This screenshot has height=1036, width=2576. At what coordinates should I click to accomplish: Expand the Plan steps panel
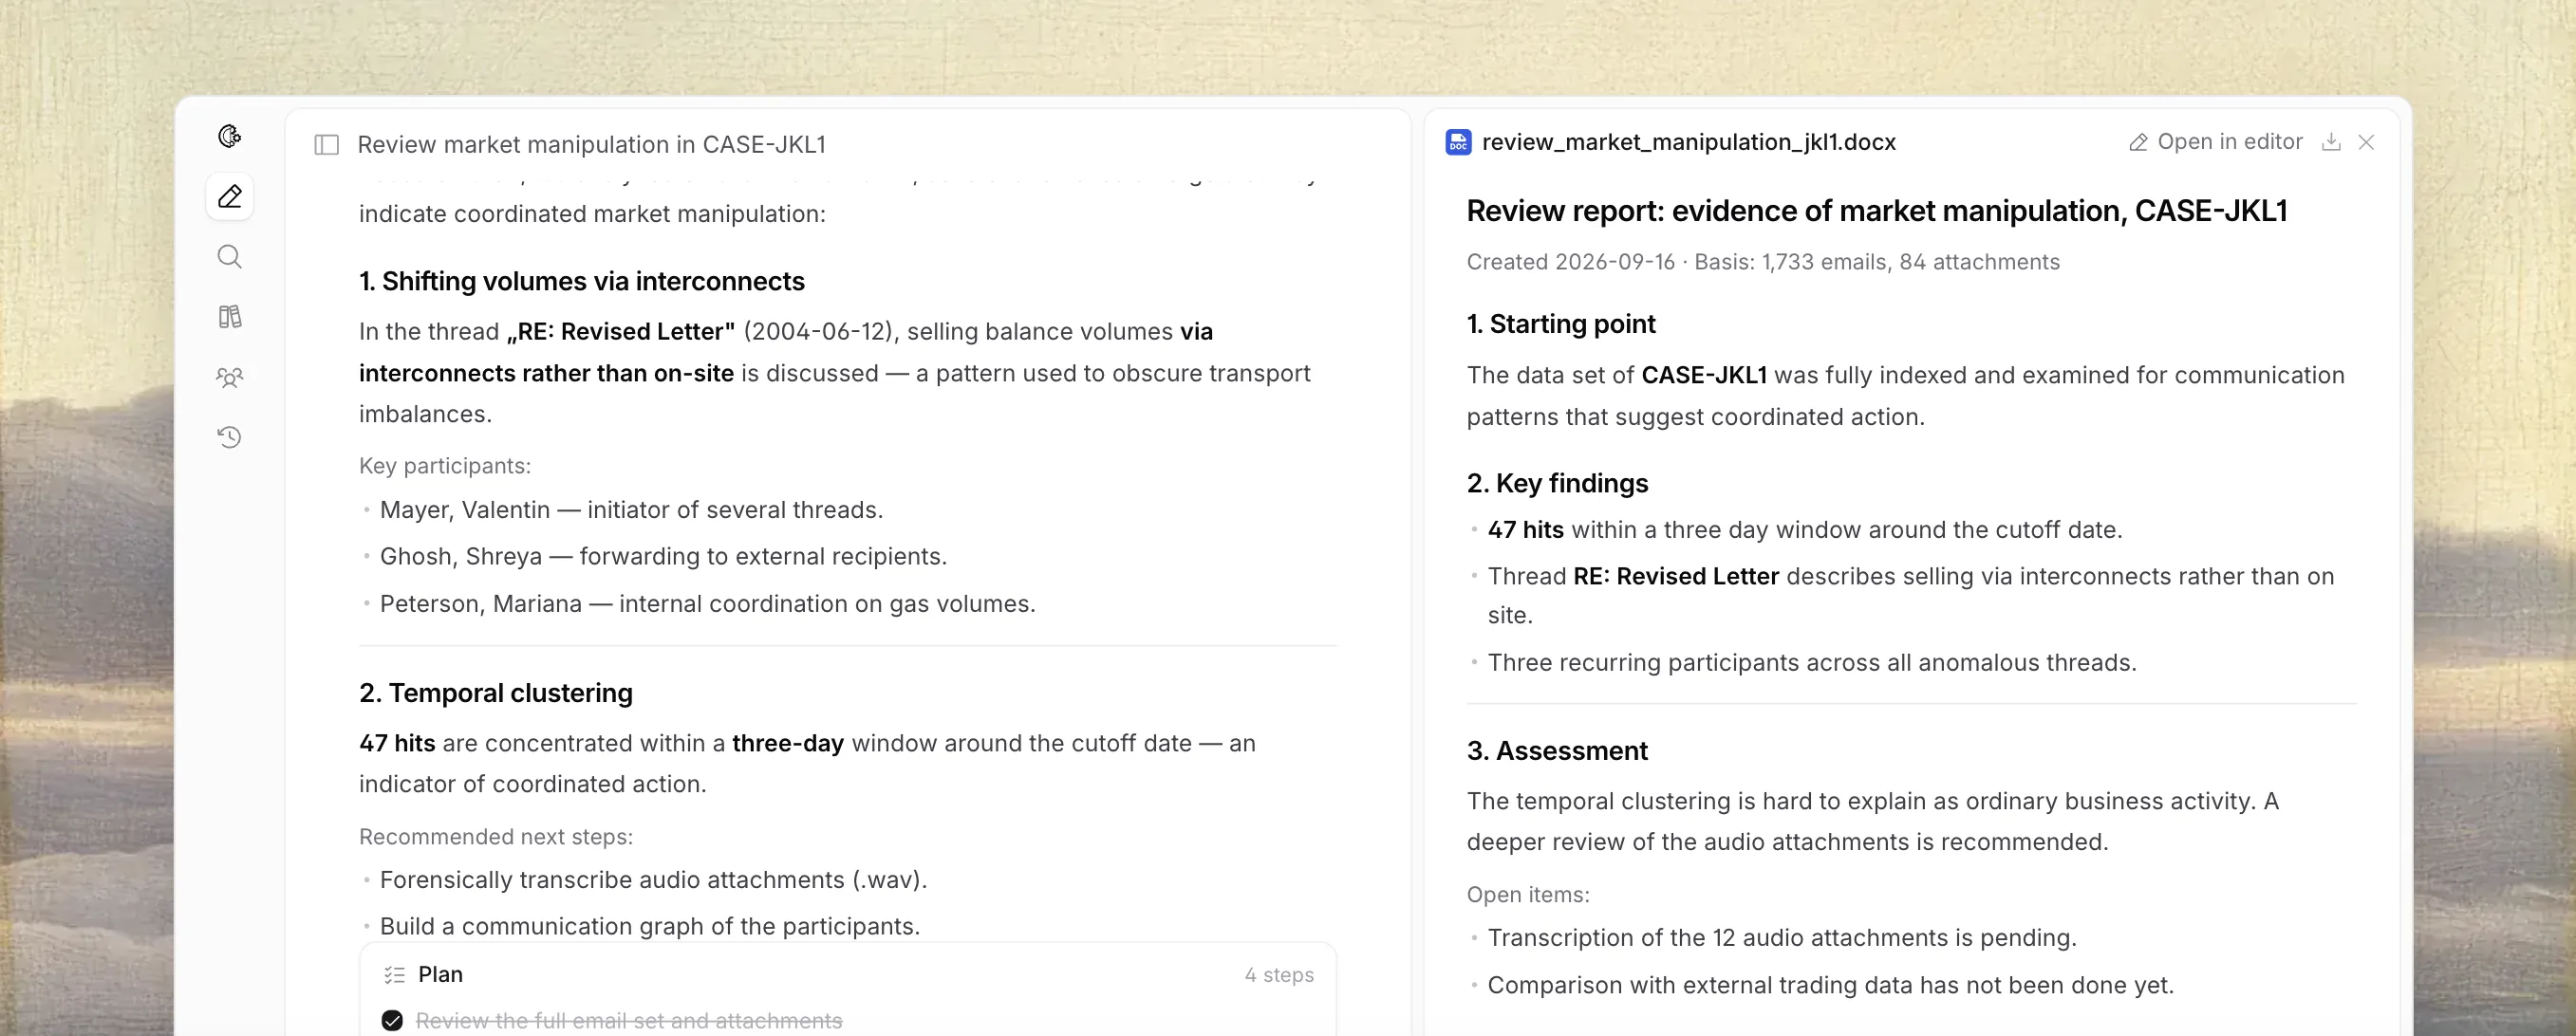[x=848, y=974]
